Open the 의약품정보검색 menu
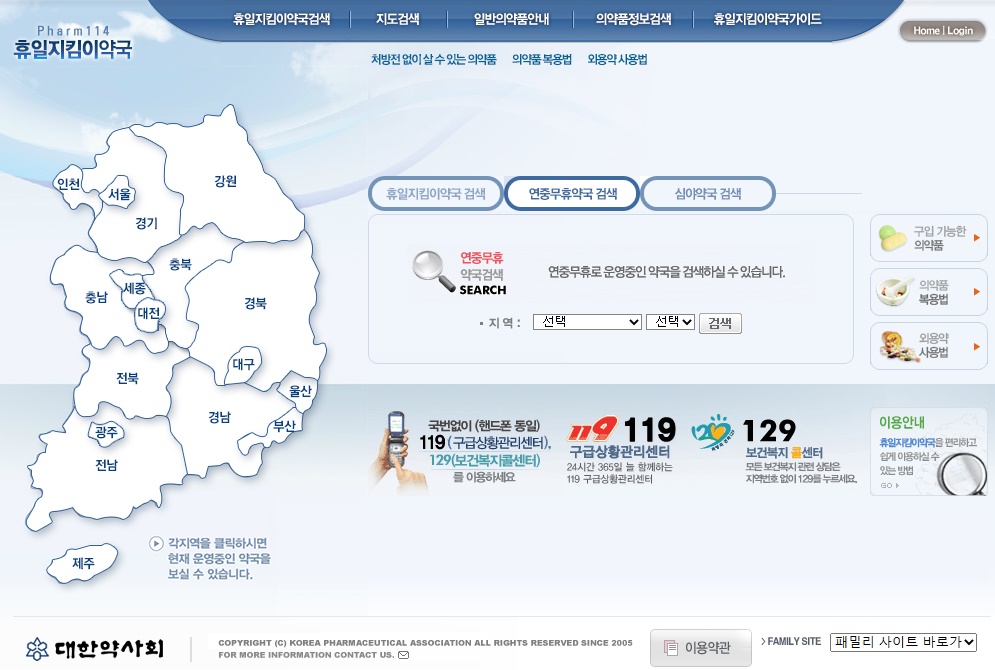Screen dimensions: 995x670 point(633,19)
